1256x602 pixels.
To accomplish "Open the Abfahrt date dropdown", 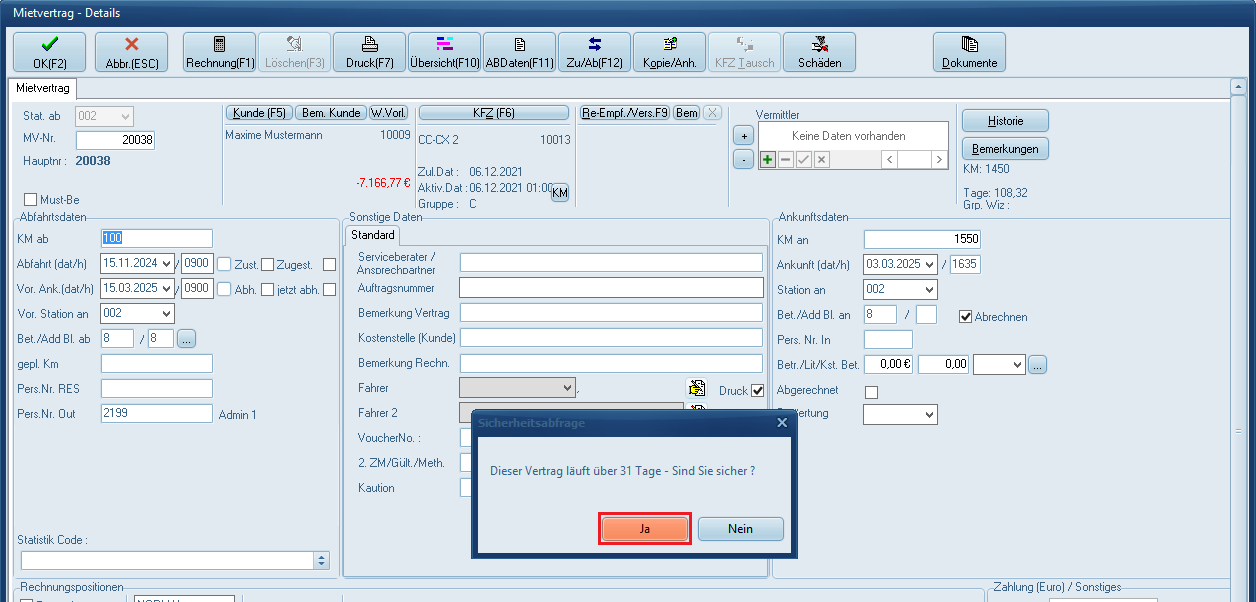I will [x=165, y=264].
